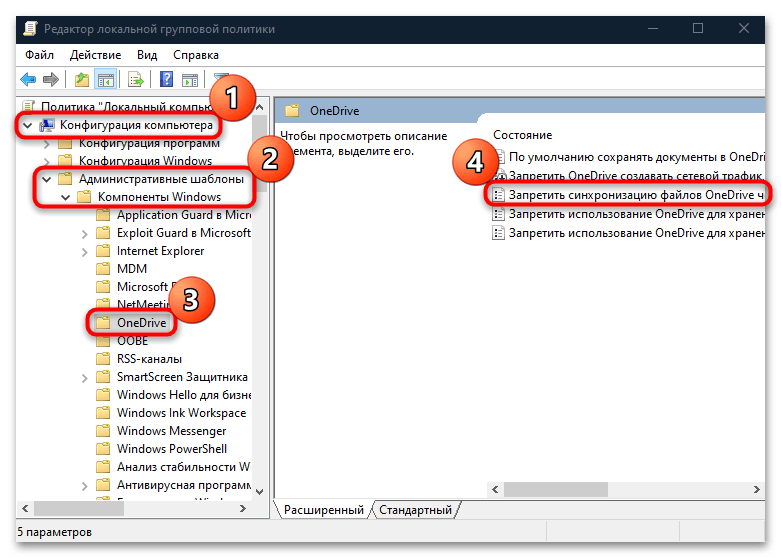The width and height of the screenshot is (781, 558).
Task: Expand the Конфигурация программ node
Action: 47,143
